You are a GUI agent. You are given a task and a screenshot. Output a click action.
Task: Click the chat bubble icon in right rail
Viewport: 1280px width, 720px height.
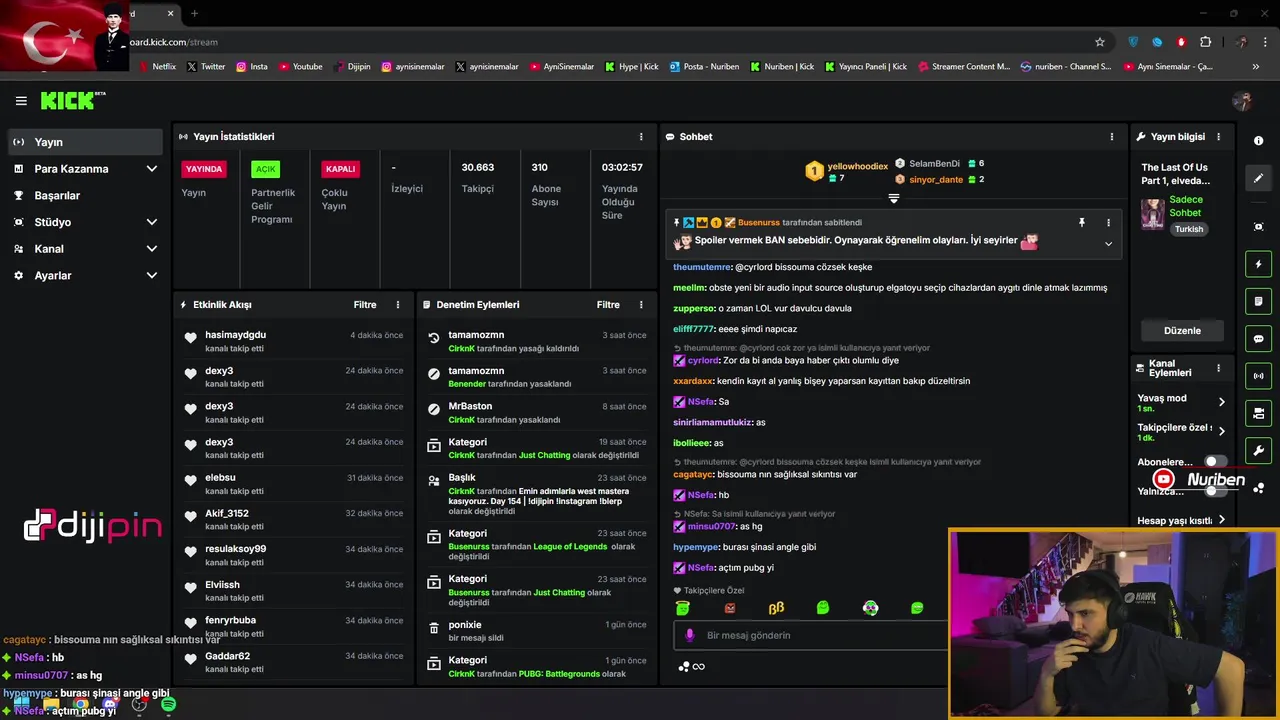click(x=1259, y=339)
